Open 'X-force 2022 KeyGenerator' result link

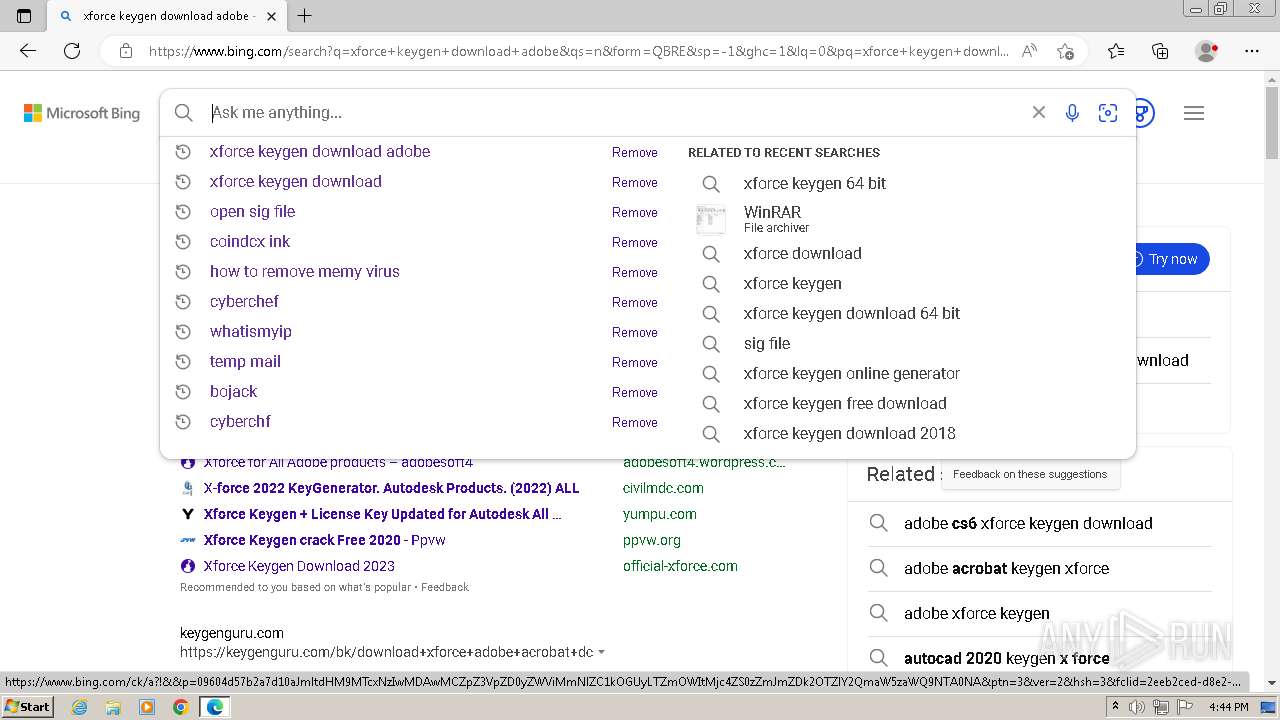391,488
